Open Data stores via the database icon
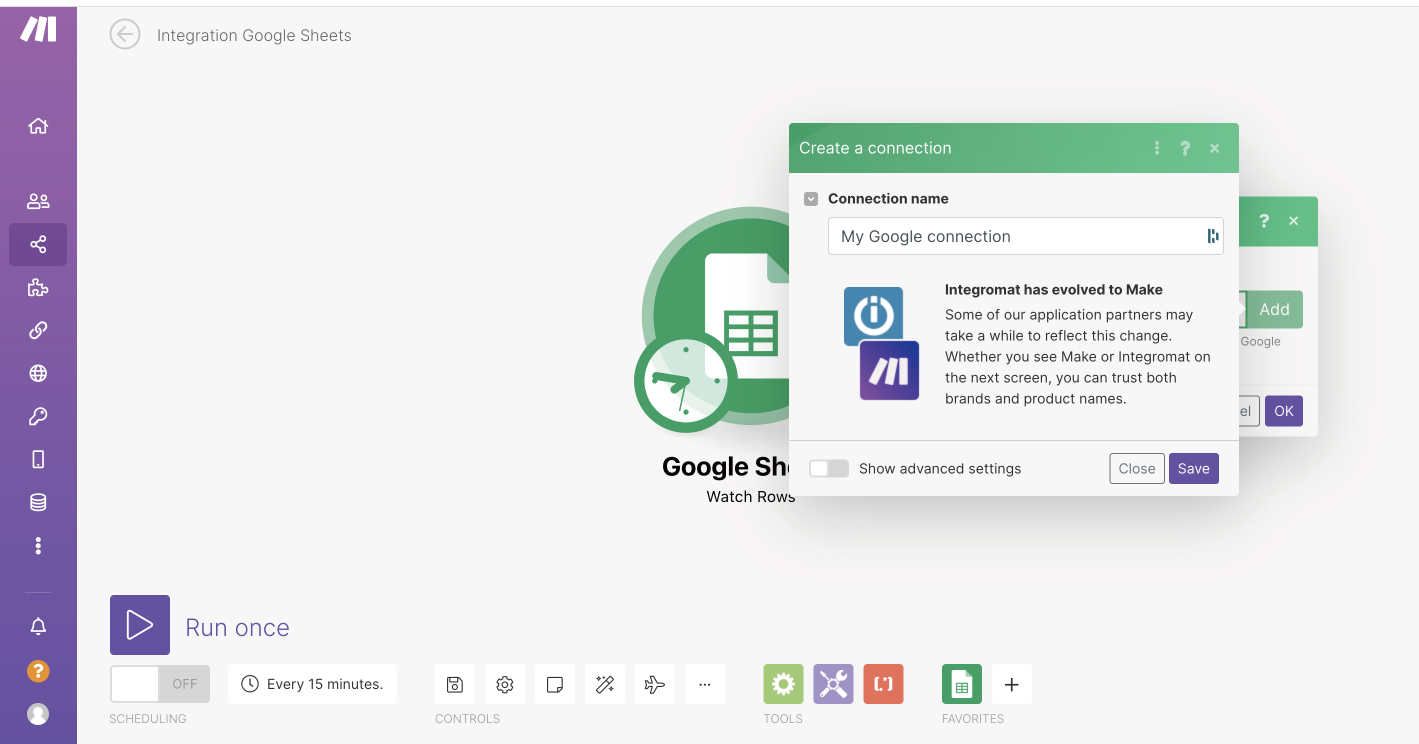Screen dimensions: 1419x744 tap(38, 502)
